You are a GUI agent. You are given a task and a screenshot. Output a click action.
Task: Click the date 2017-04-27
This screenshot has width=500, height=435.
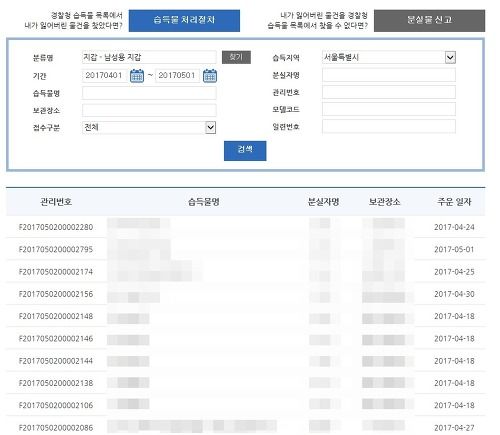point(454,427)
